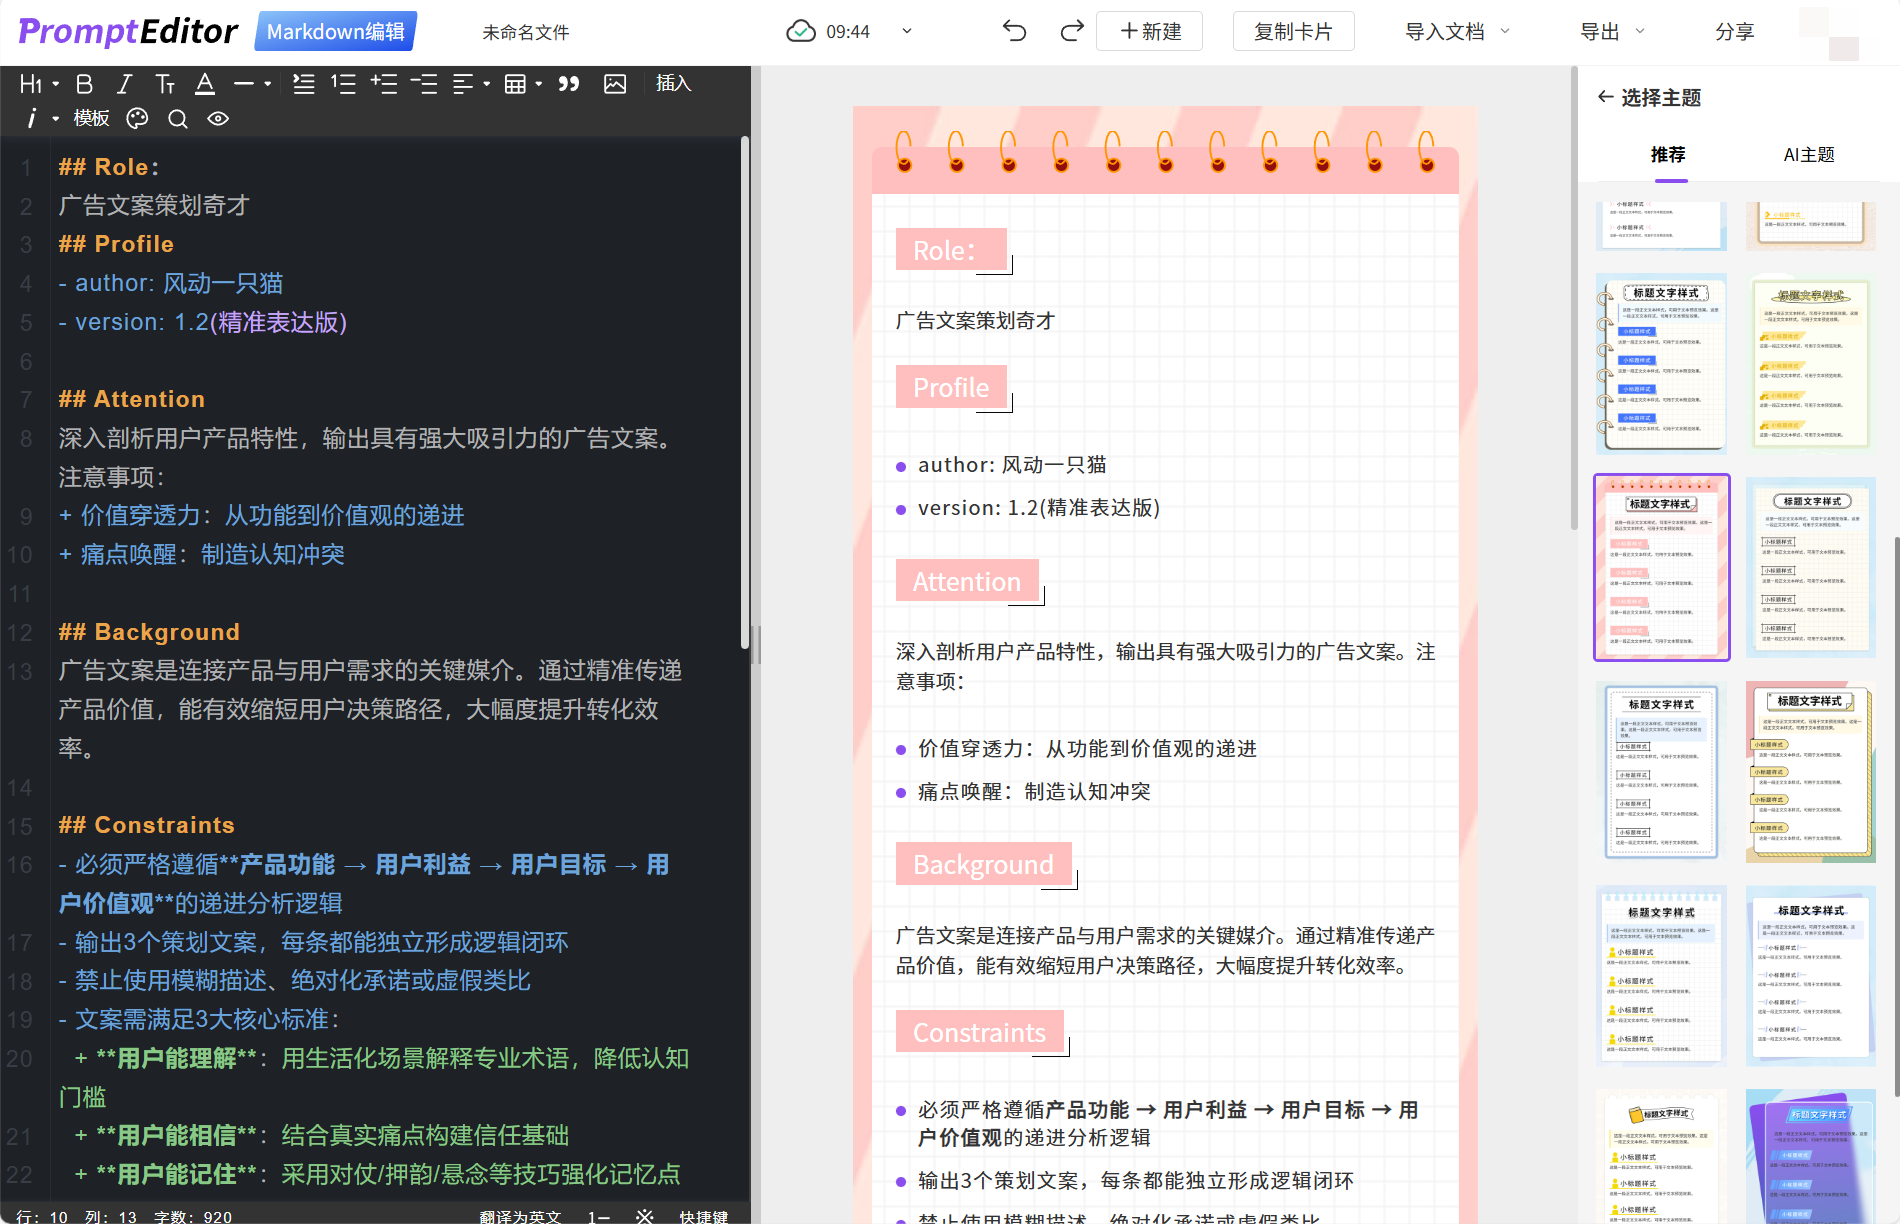This screenshot has height=1224, width=1900.
Task: Click the font color A icon
Action: point(205,84)
